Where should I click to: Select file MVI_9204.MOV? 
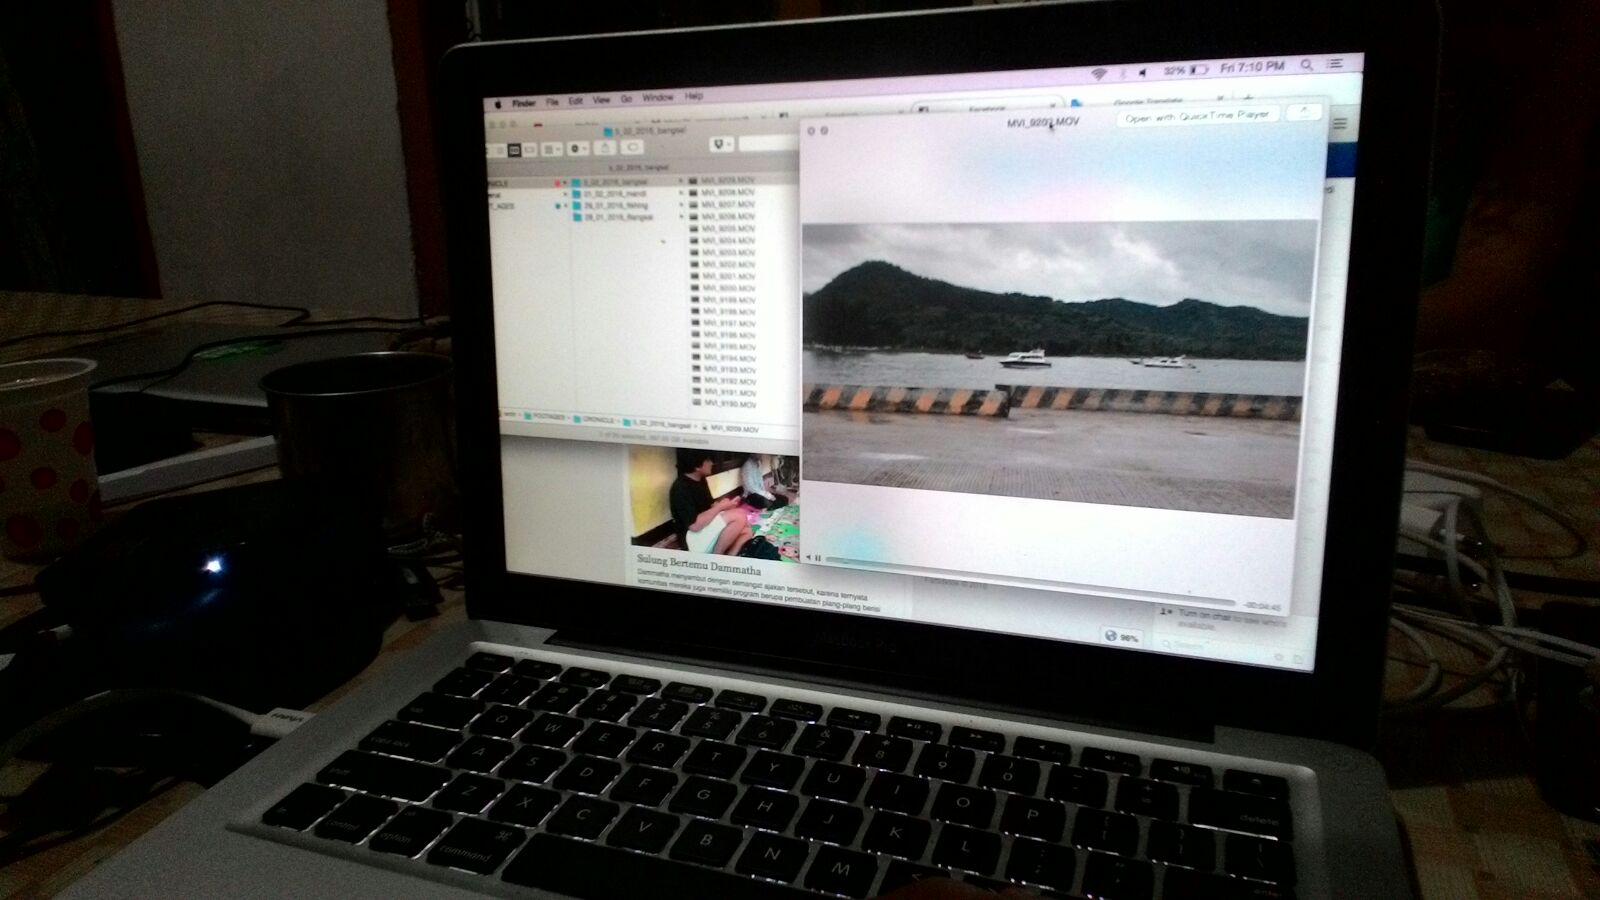[722, 240]
